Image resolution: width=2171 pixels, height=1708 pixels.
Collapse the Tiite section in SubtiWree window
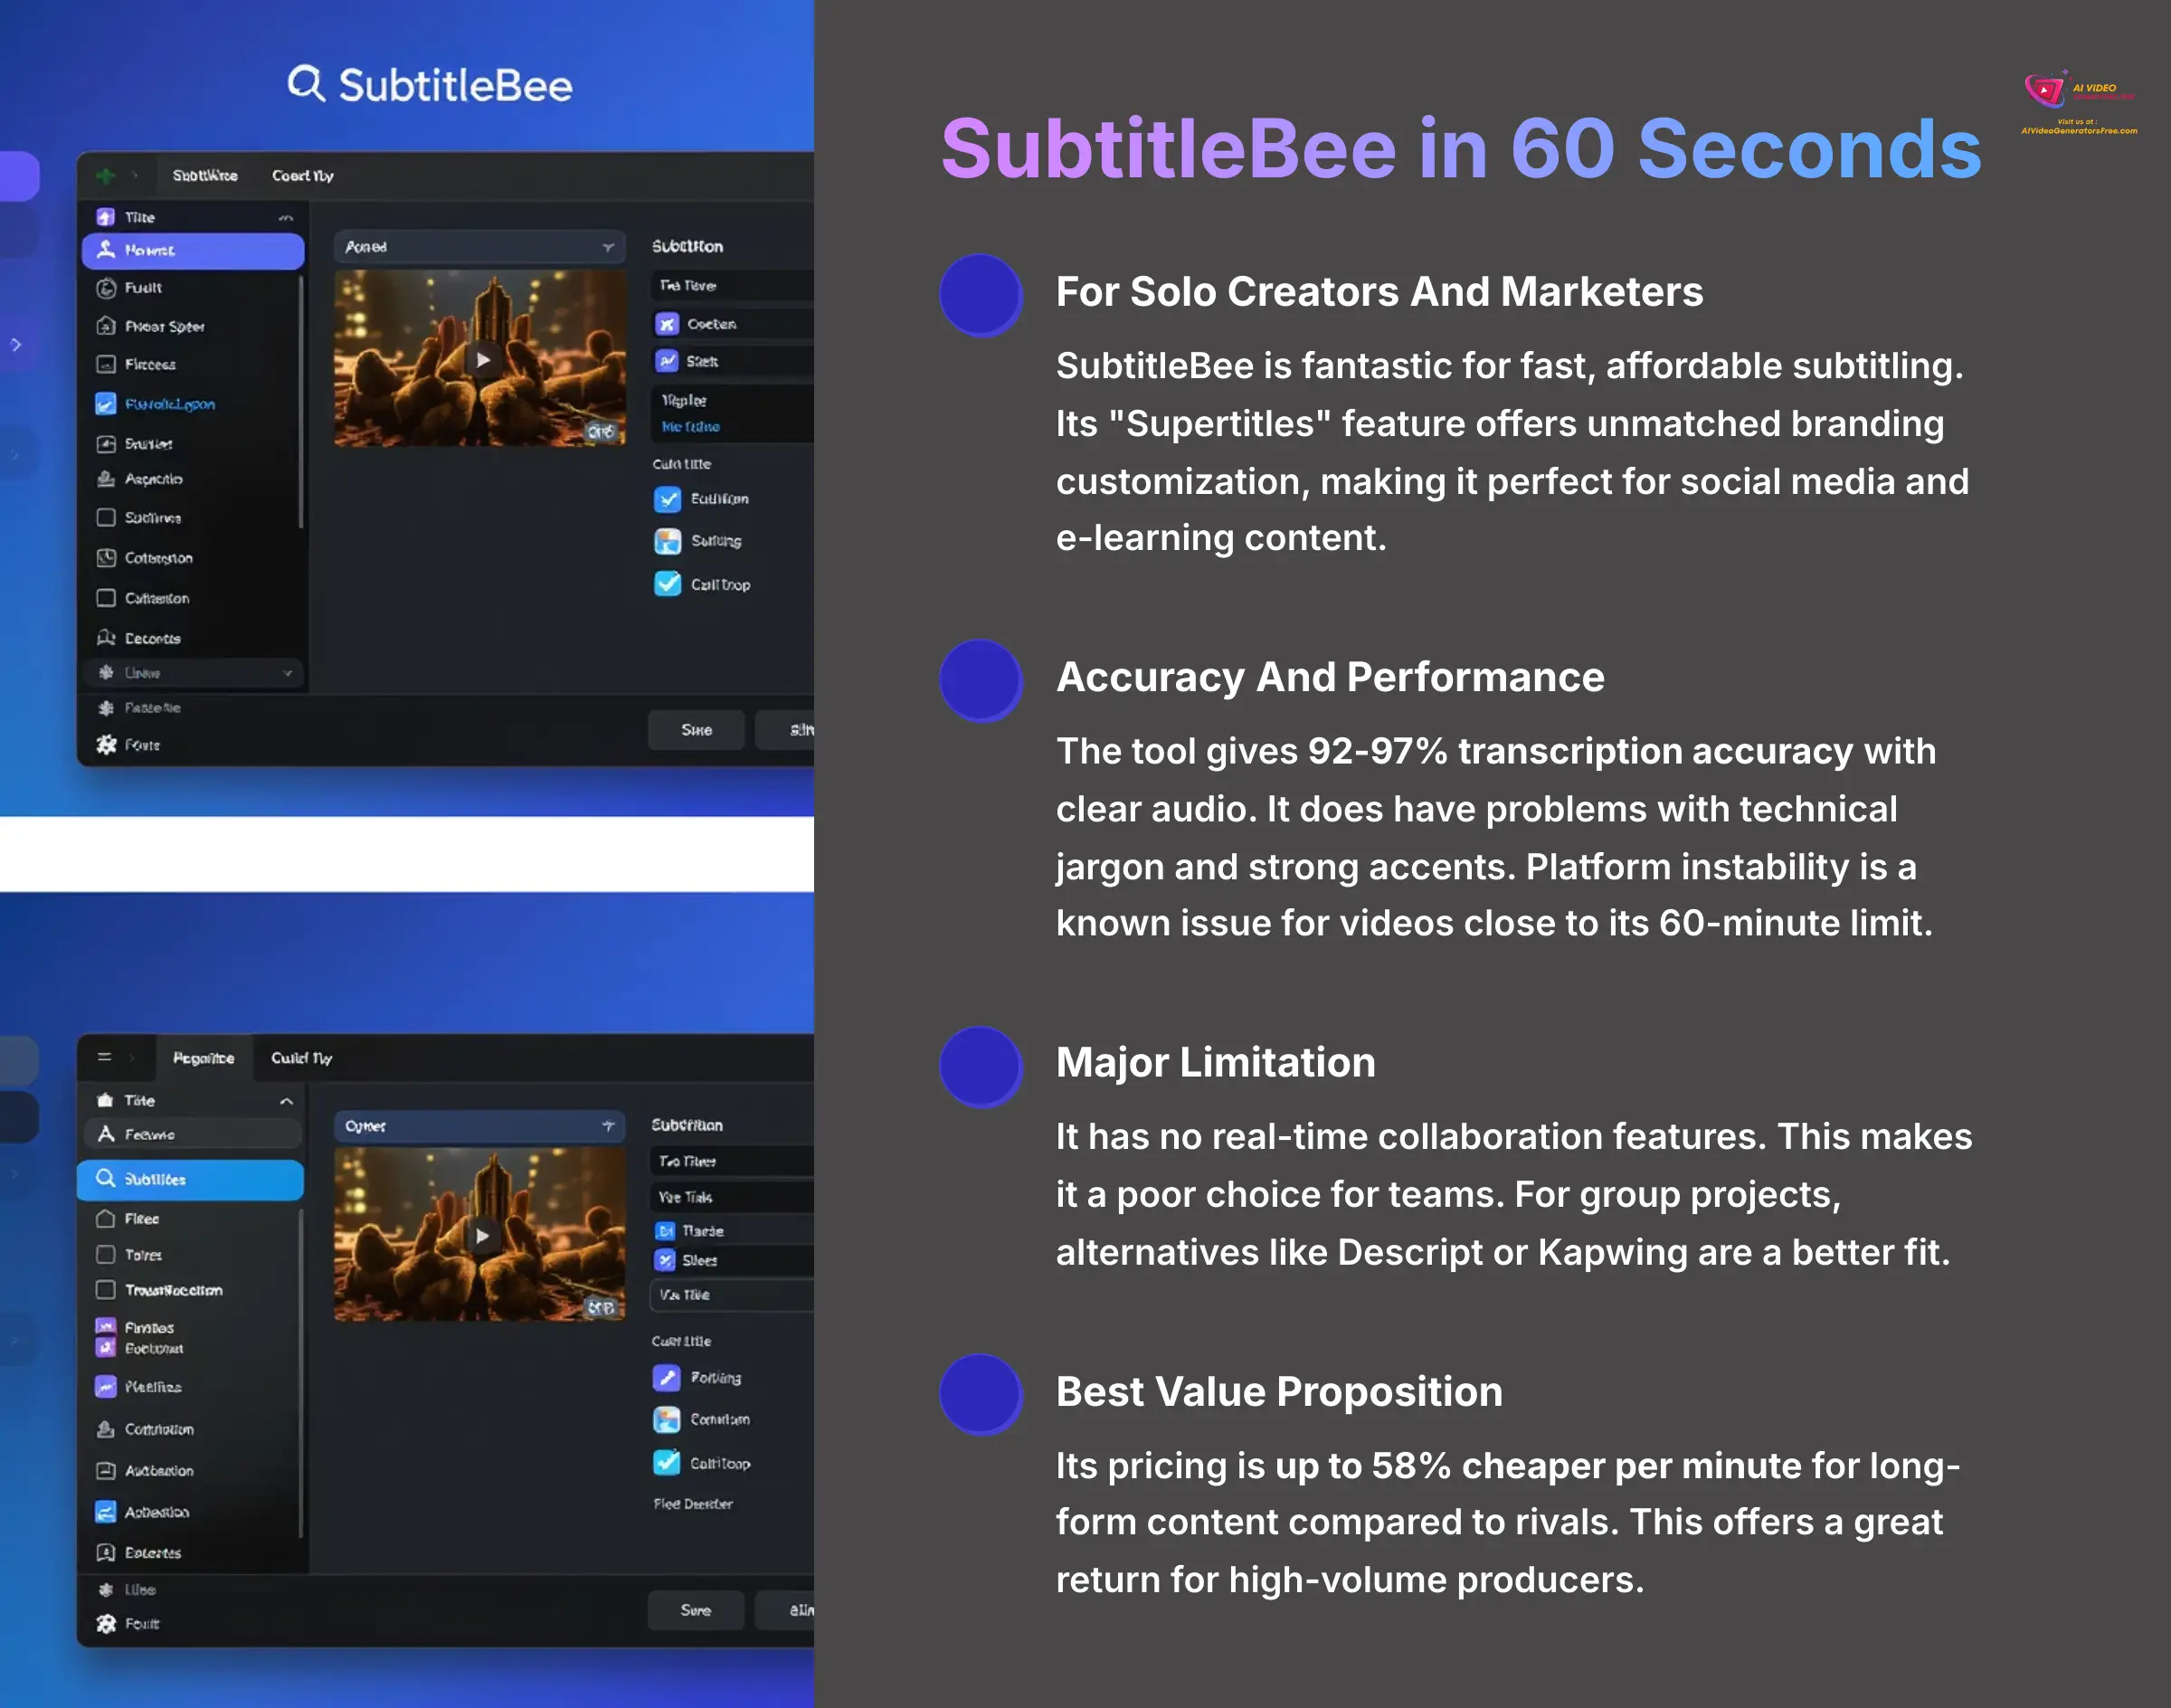point(286,218)
